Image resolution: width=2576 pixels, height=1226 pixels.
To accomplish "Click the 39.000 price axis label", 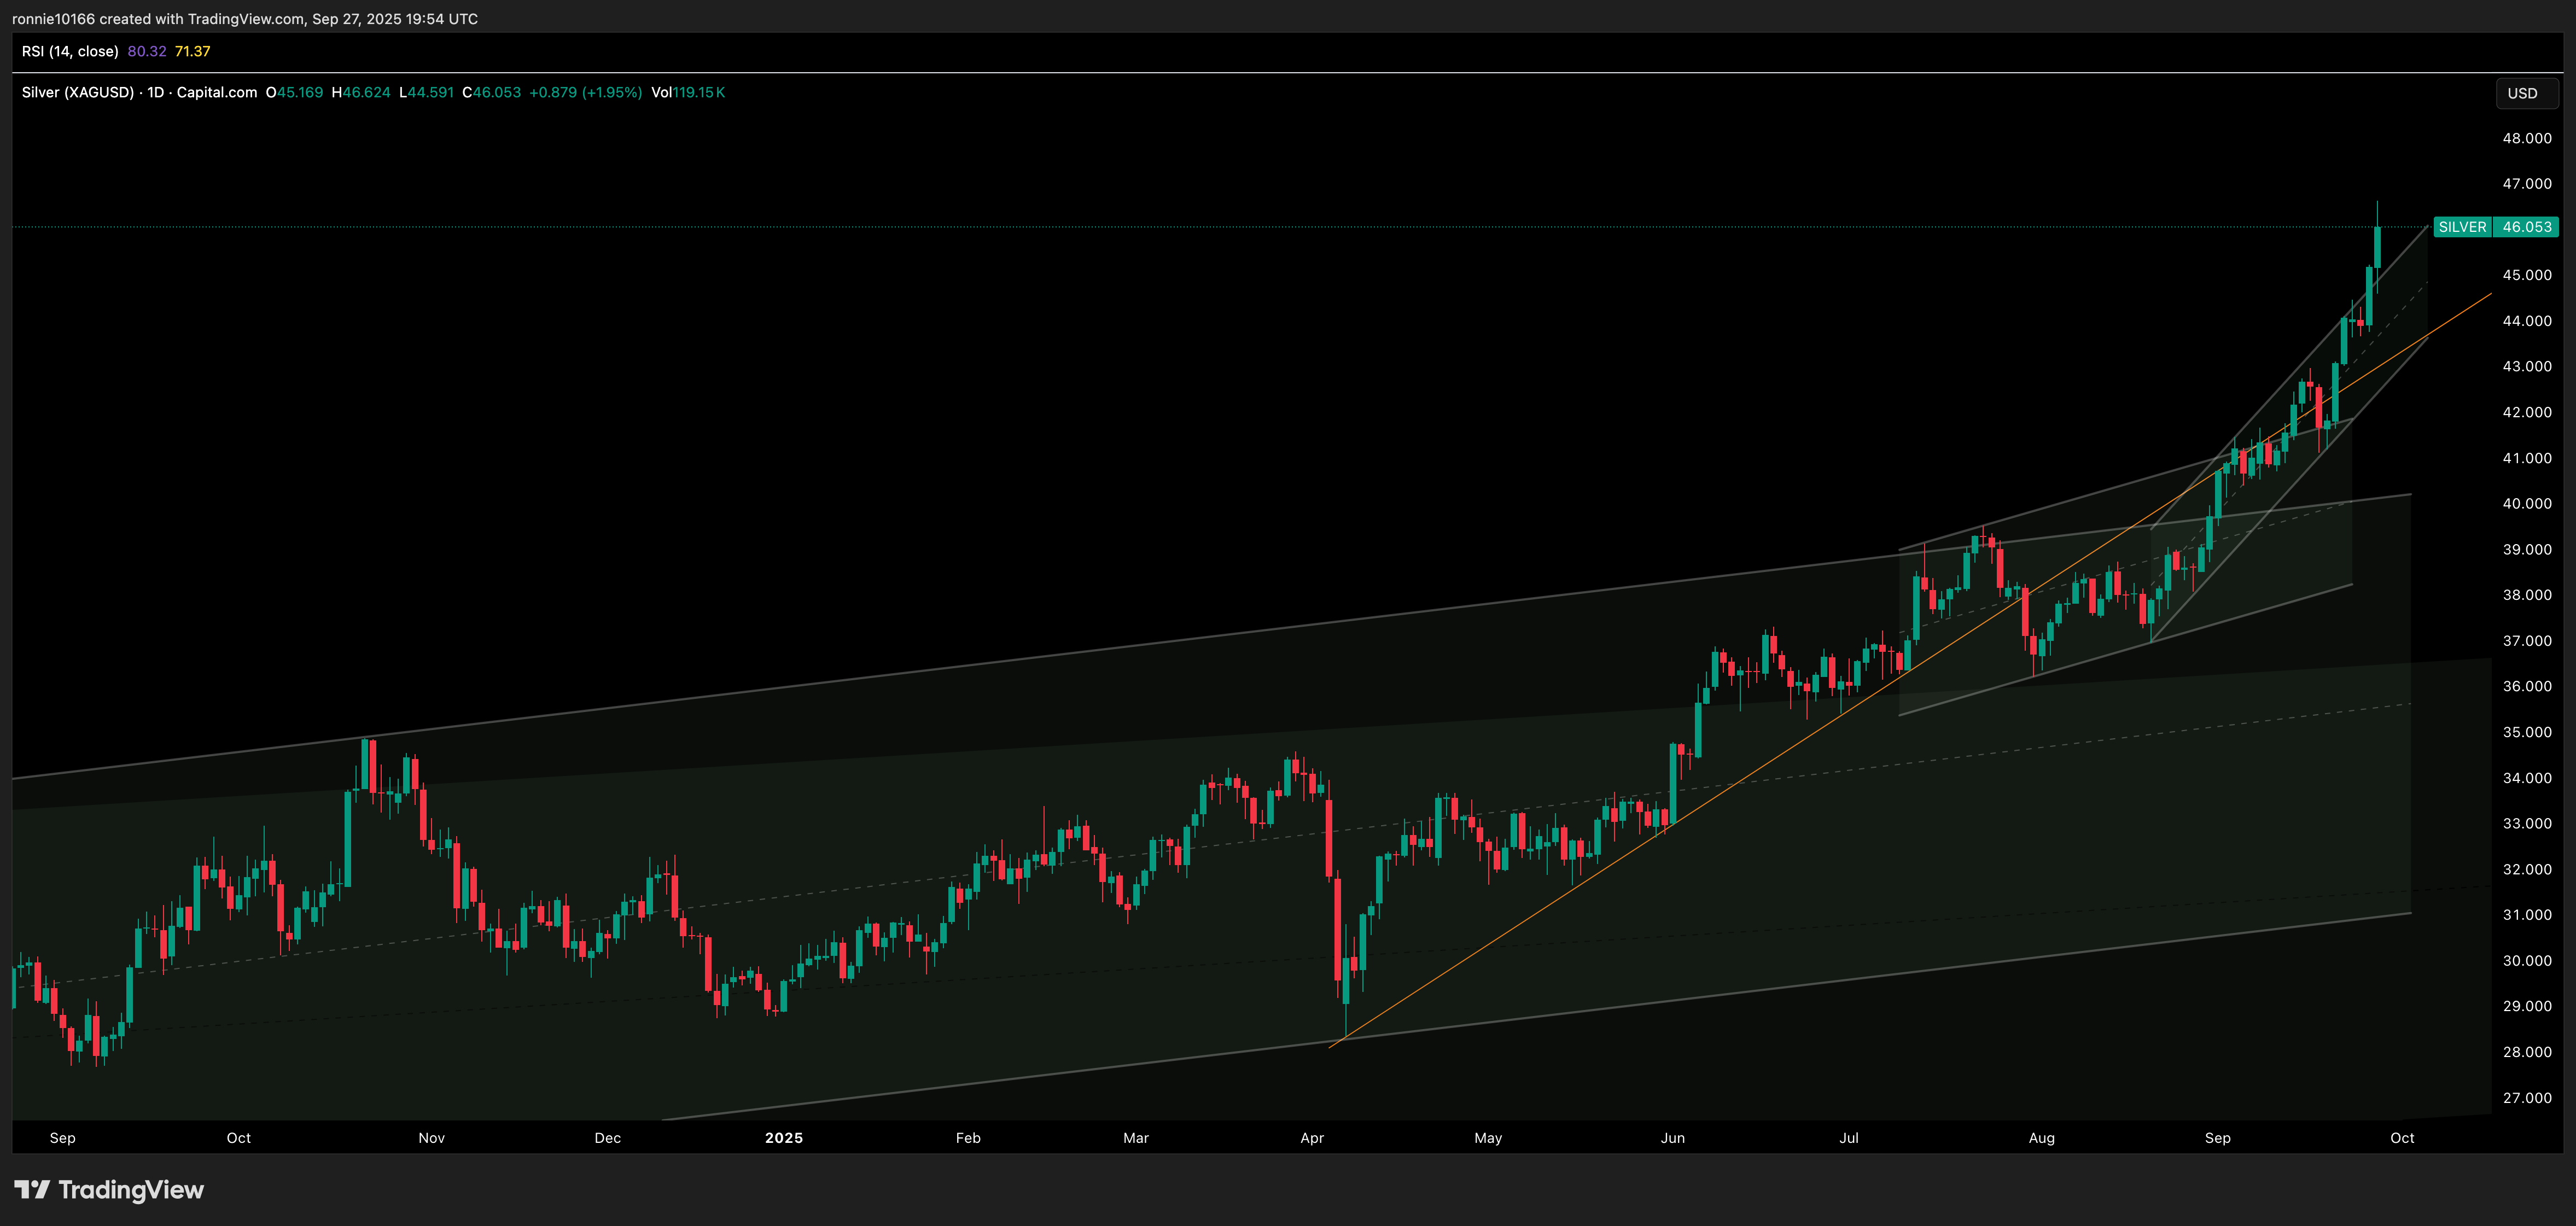I will pyautogui.click(x=2527, y=550).
